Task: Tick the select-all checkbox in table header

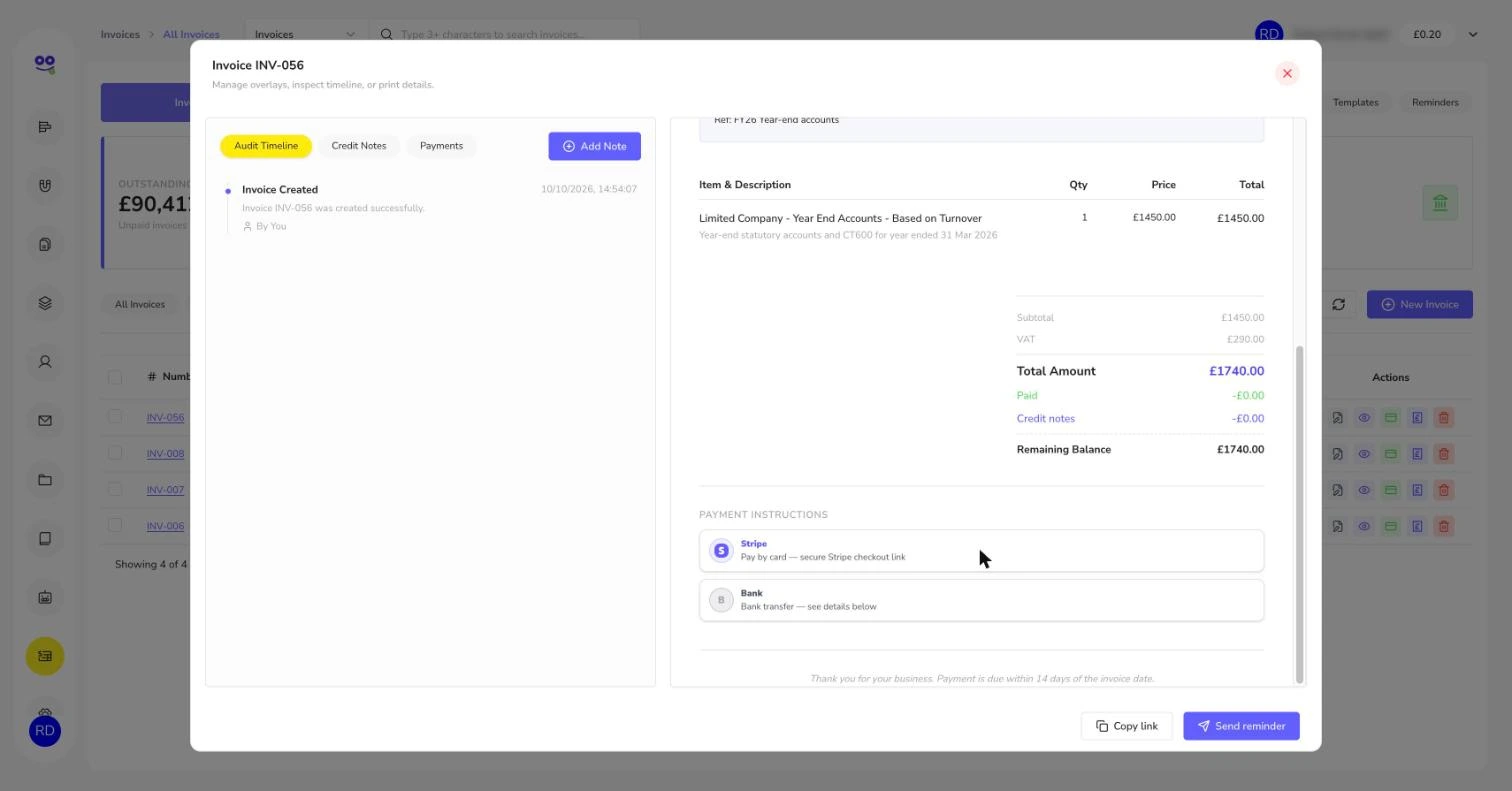Action: click(115, 377)
